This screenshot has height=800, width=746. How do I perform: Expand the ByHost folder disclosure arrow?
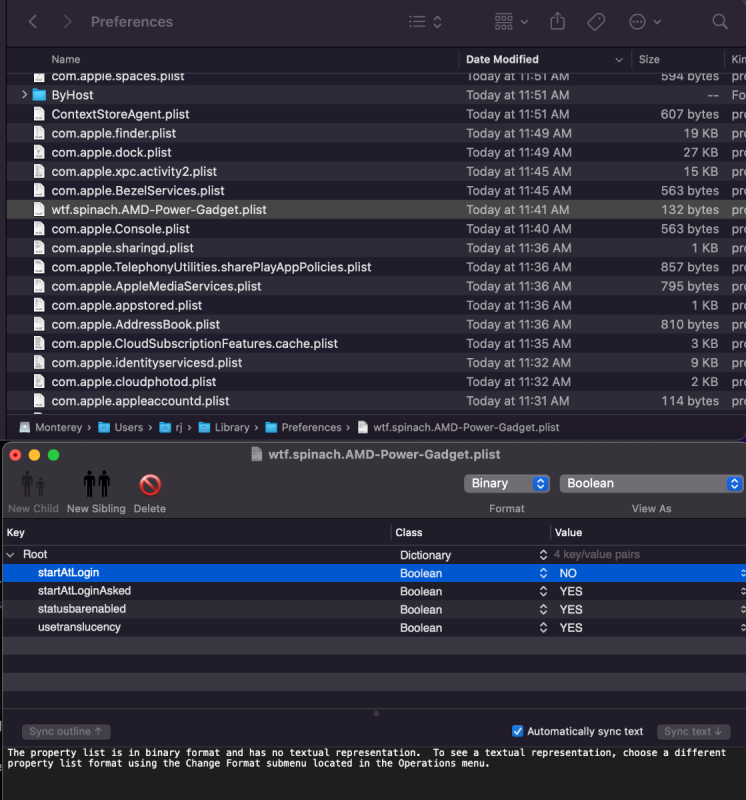24,95
